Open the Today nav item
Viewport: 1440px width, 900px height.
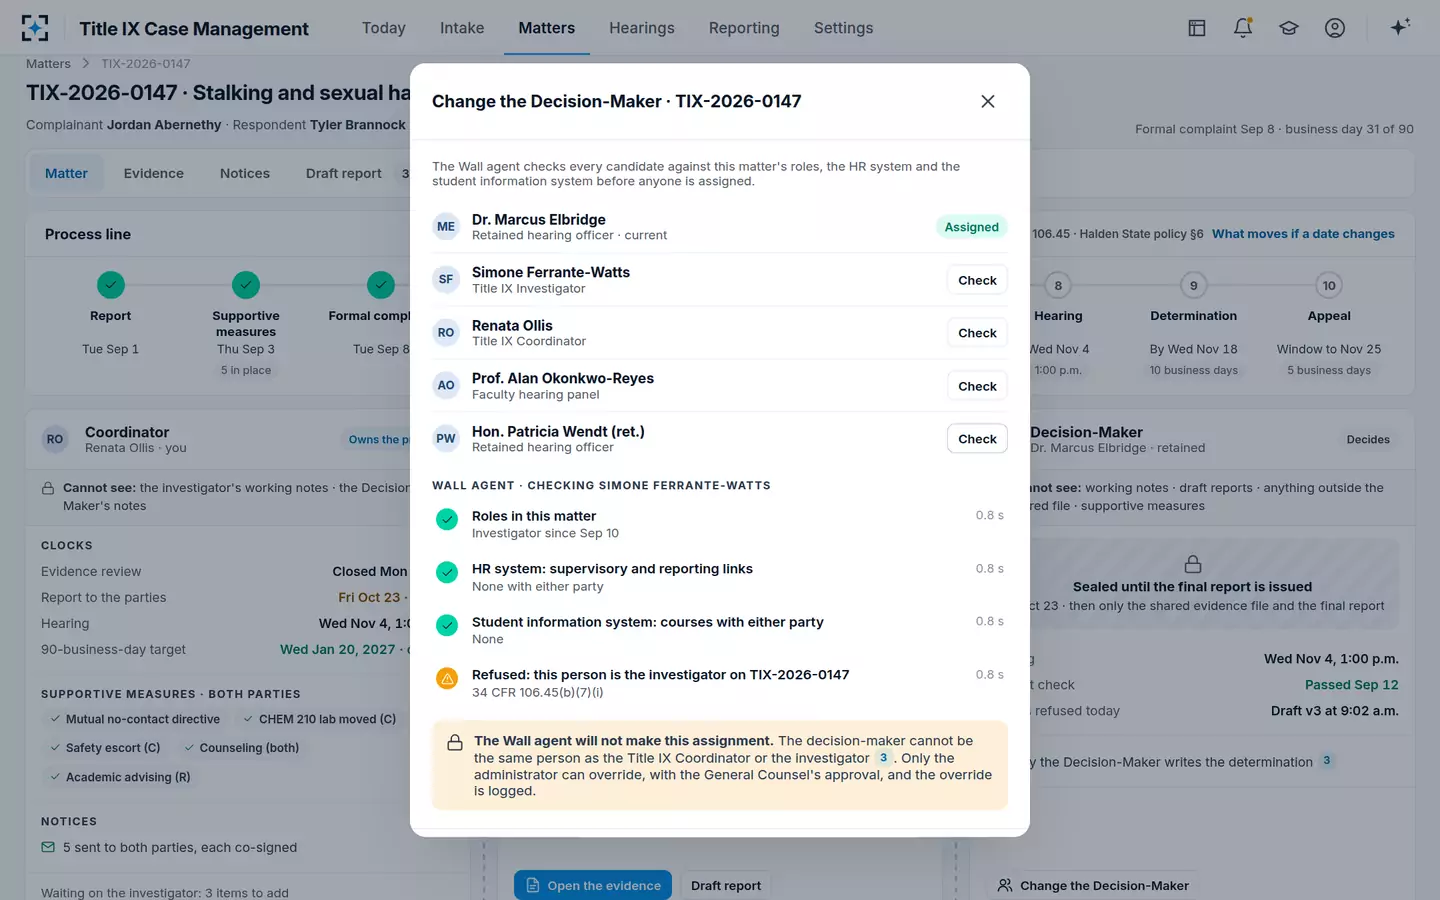[384, 28]
